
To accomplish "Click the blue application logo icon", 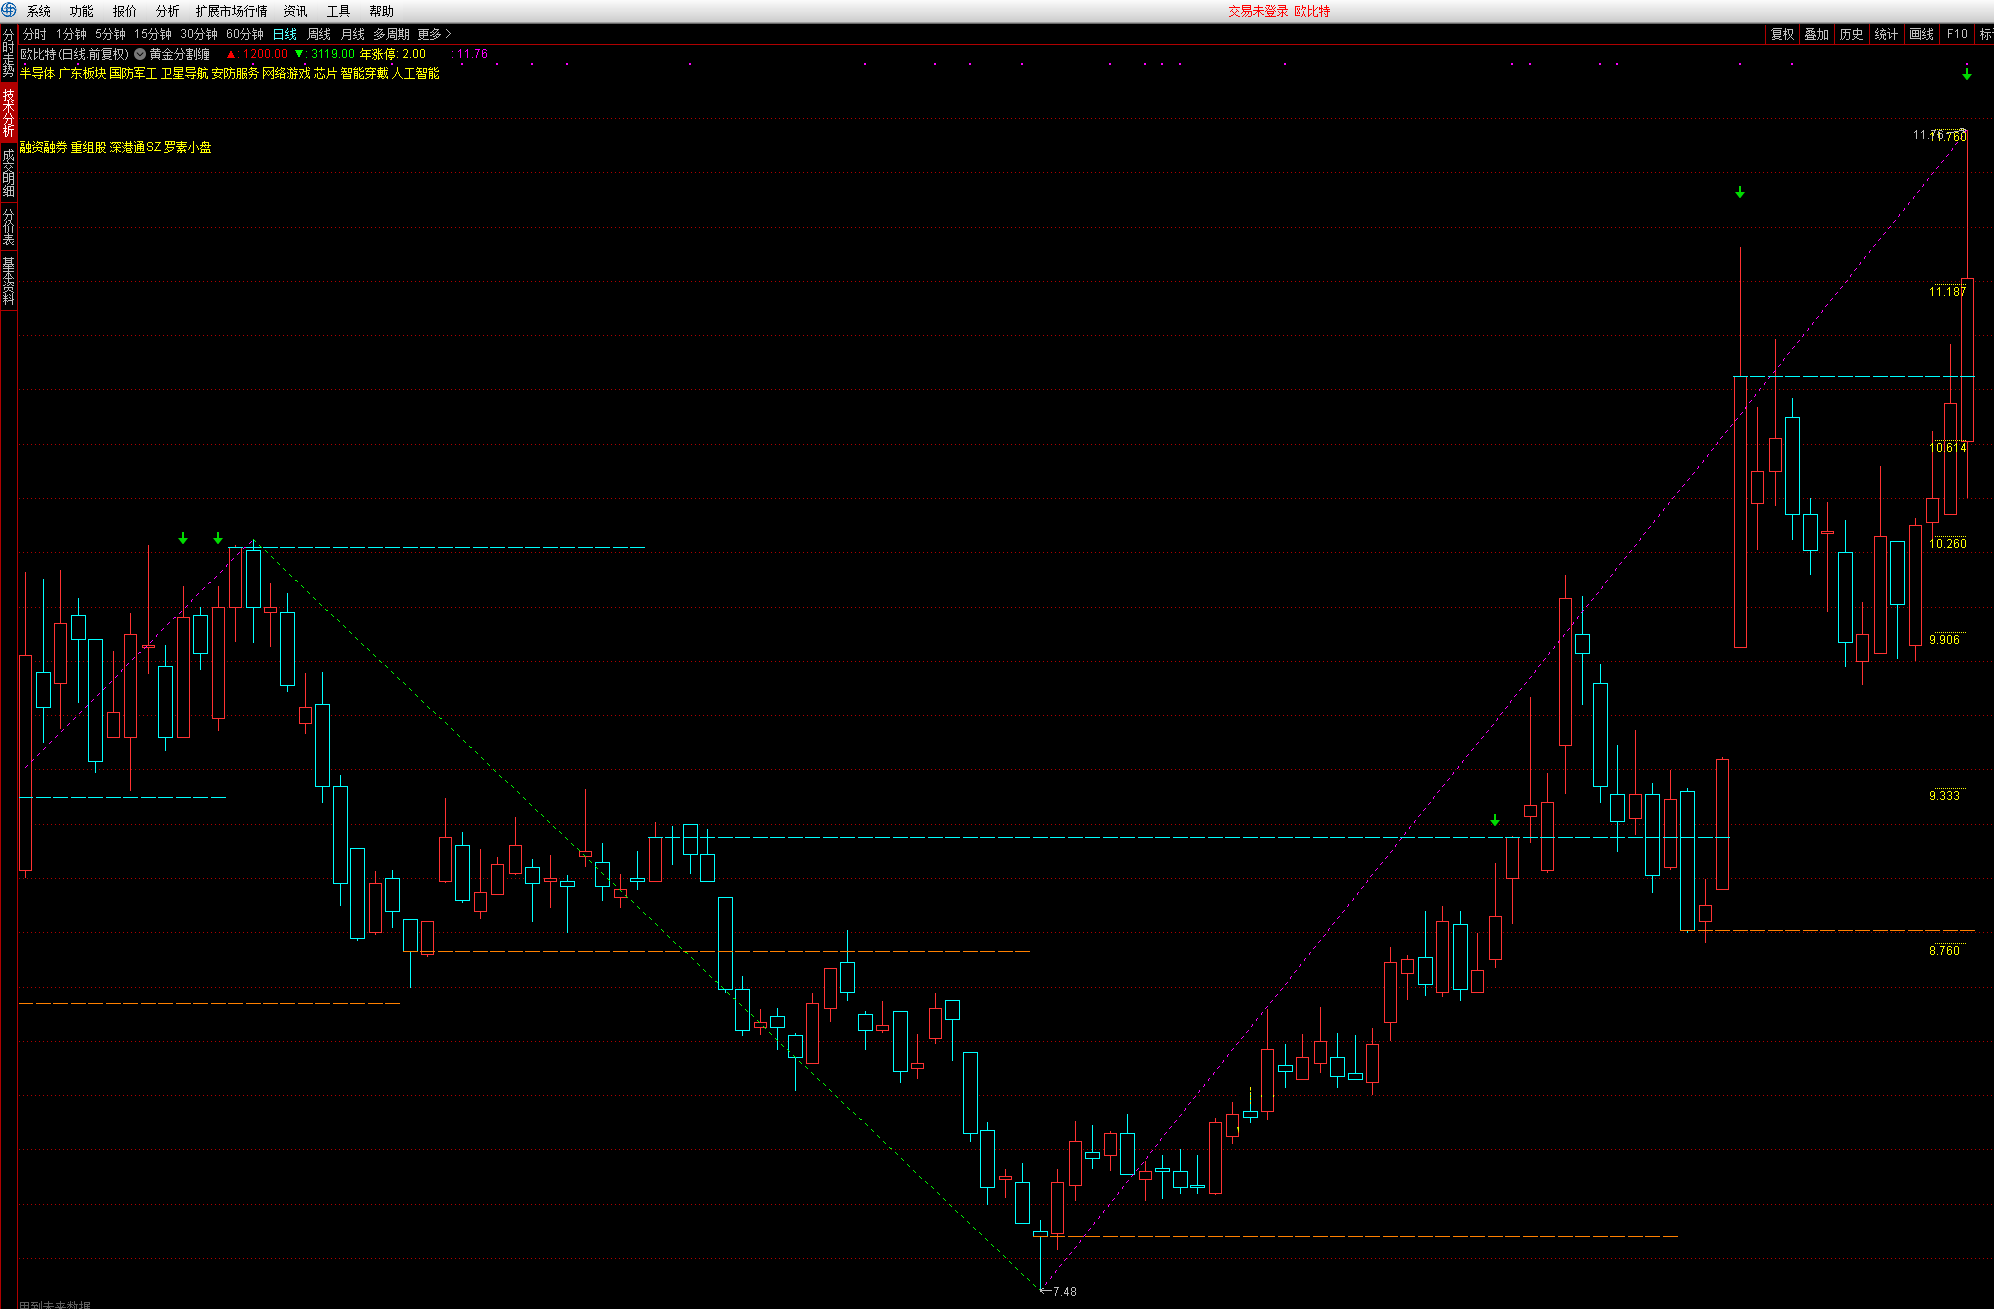I will (x=9, y=10).
